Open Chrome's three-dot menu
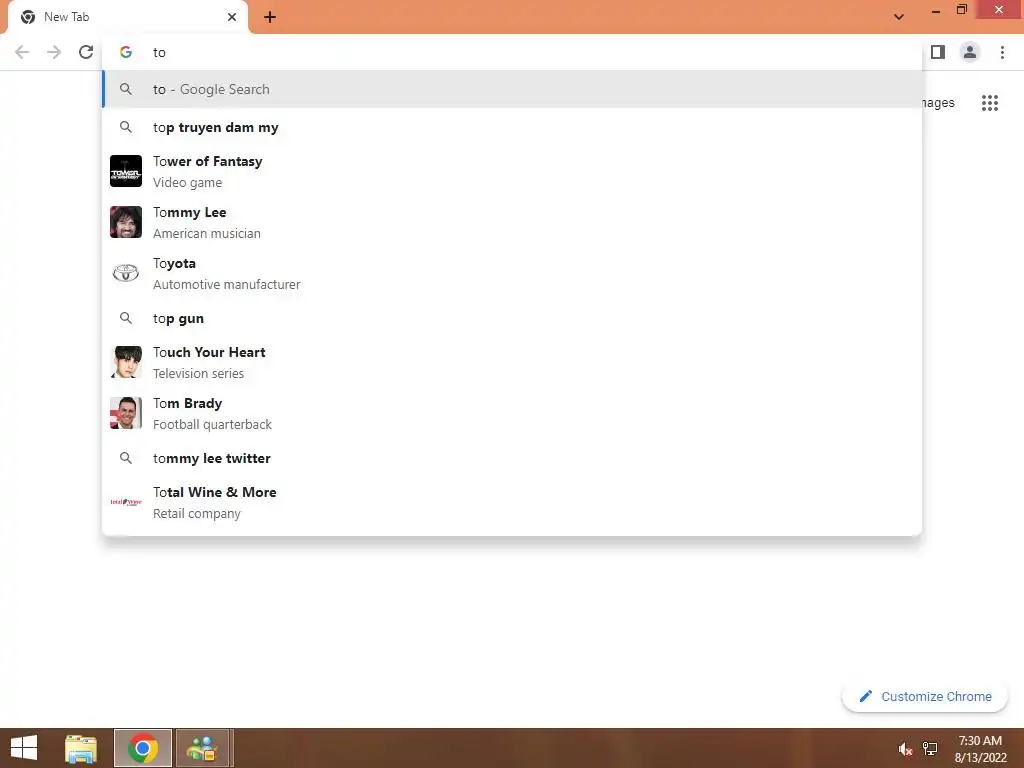The height and width of the screenshot is (768, 1024). coord(1002,52)
